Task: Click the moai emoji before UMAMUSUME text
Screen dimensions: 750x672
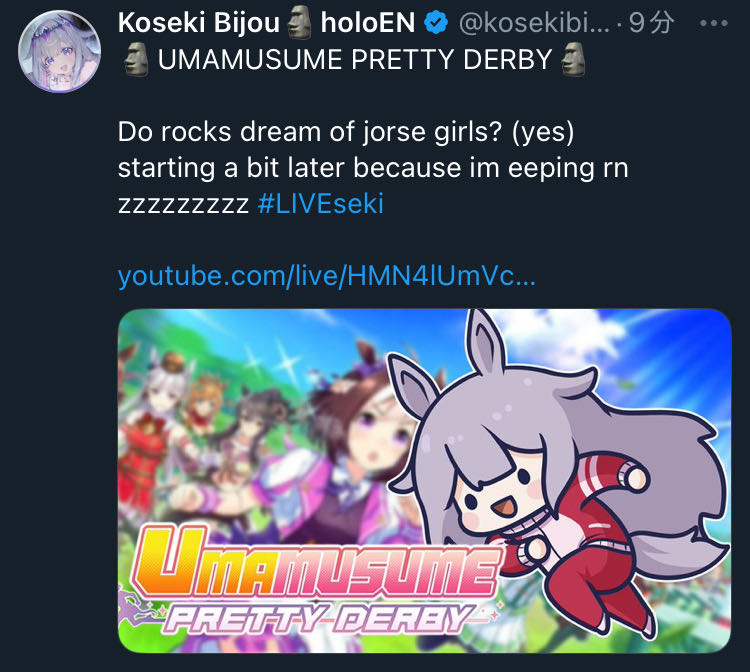Action: [x=136, y=59]
